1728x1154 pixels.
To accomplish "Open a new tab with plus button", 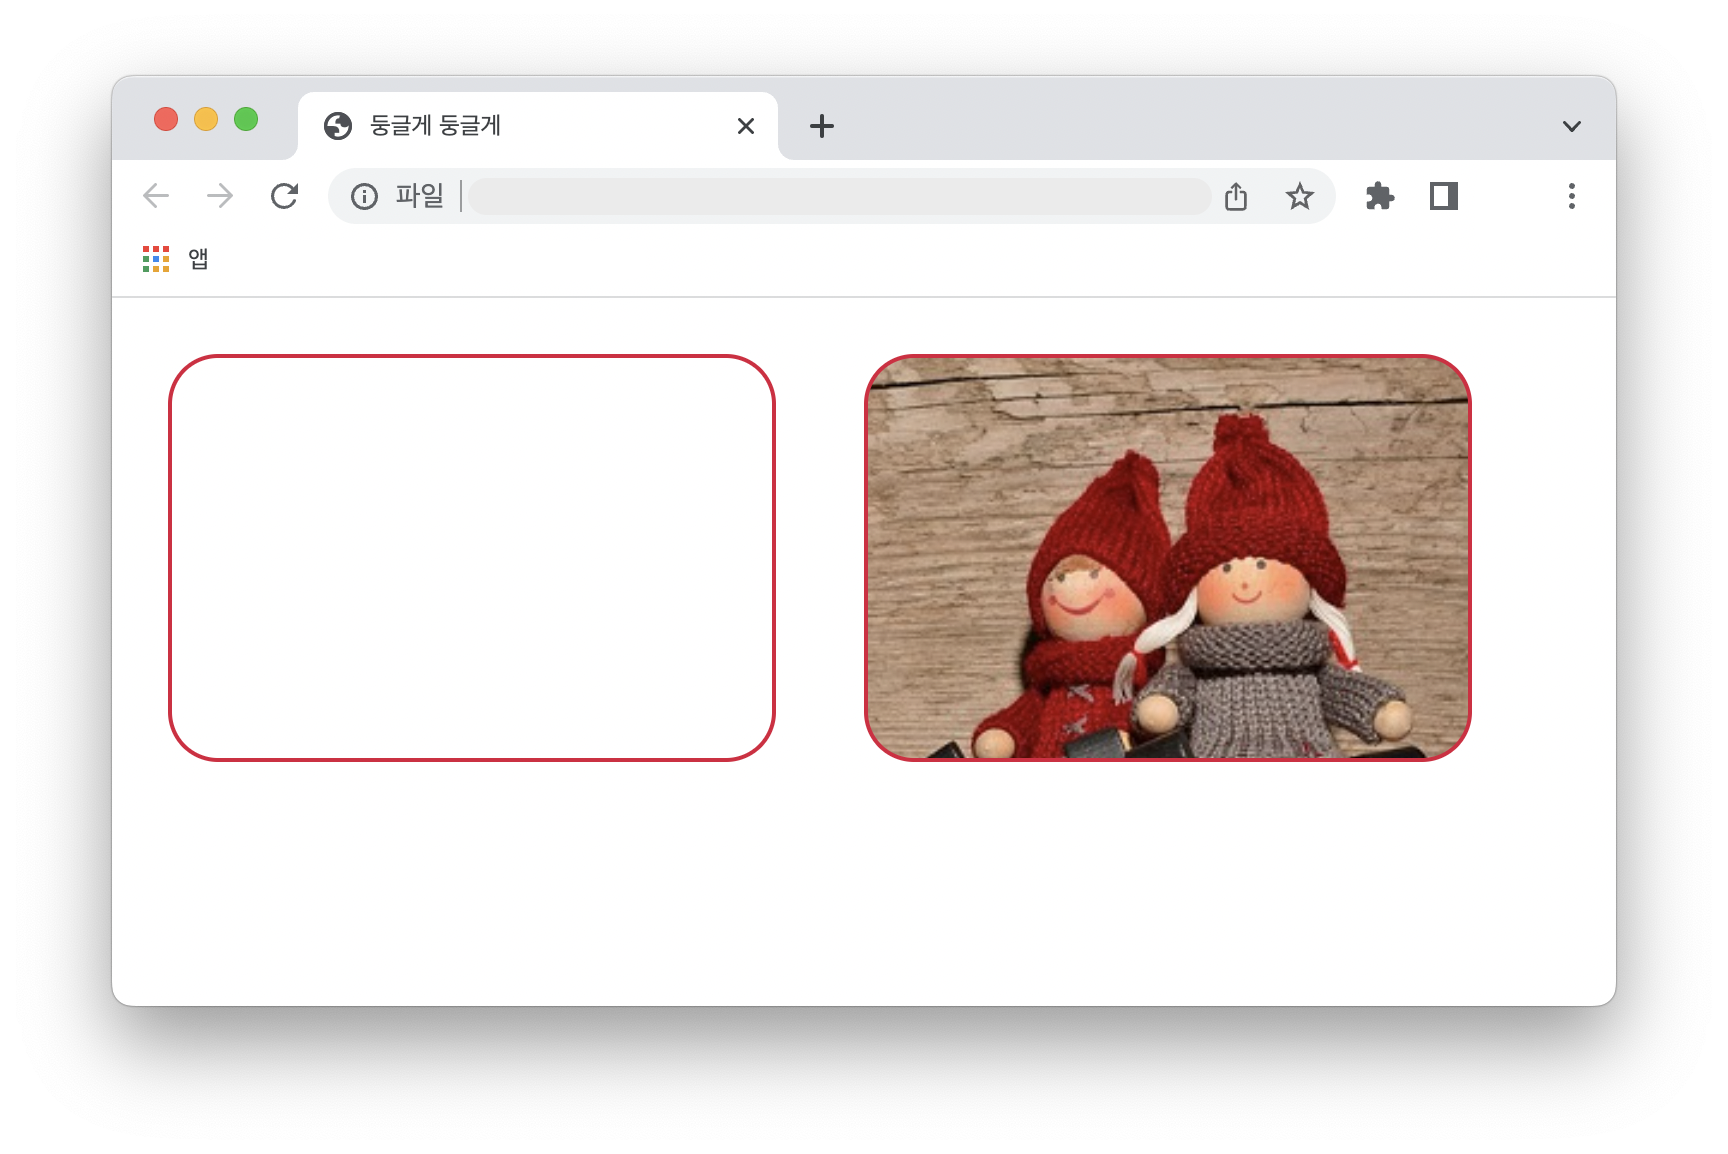I will (x=822, y=126).
